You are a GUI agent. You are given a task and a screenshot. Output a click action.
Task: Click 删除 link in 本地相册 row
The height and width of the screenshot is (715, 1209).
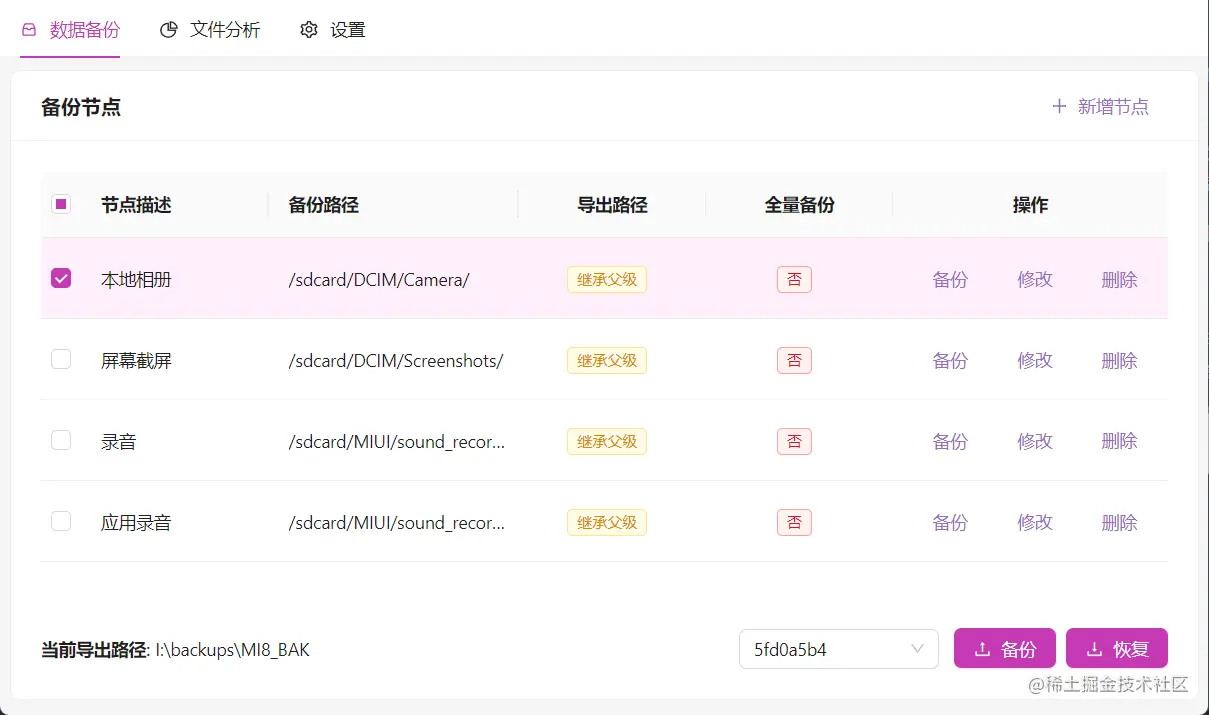coord(1119,279)
